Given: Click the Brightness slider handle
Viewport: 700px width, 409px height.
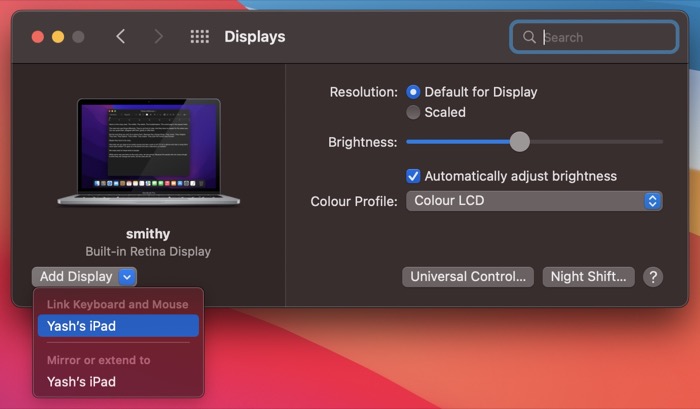Looking at the screenshot, I should (x=519, y=142).
